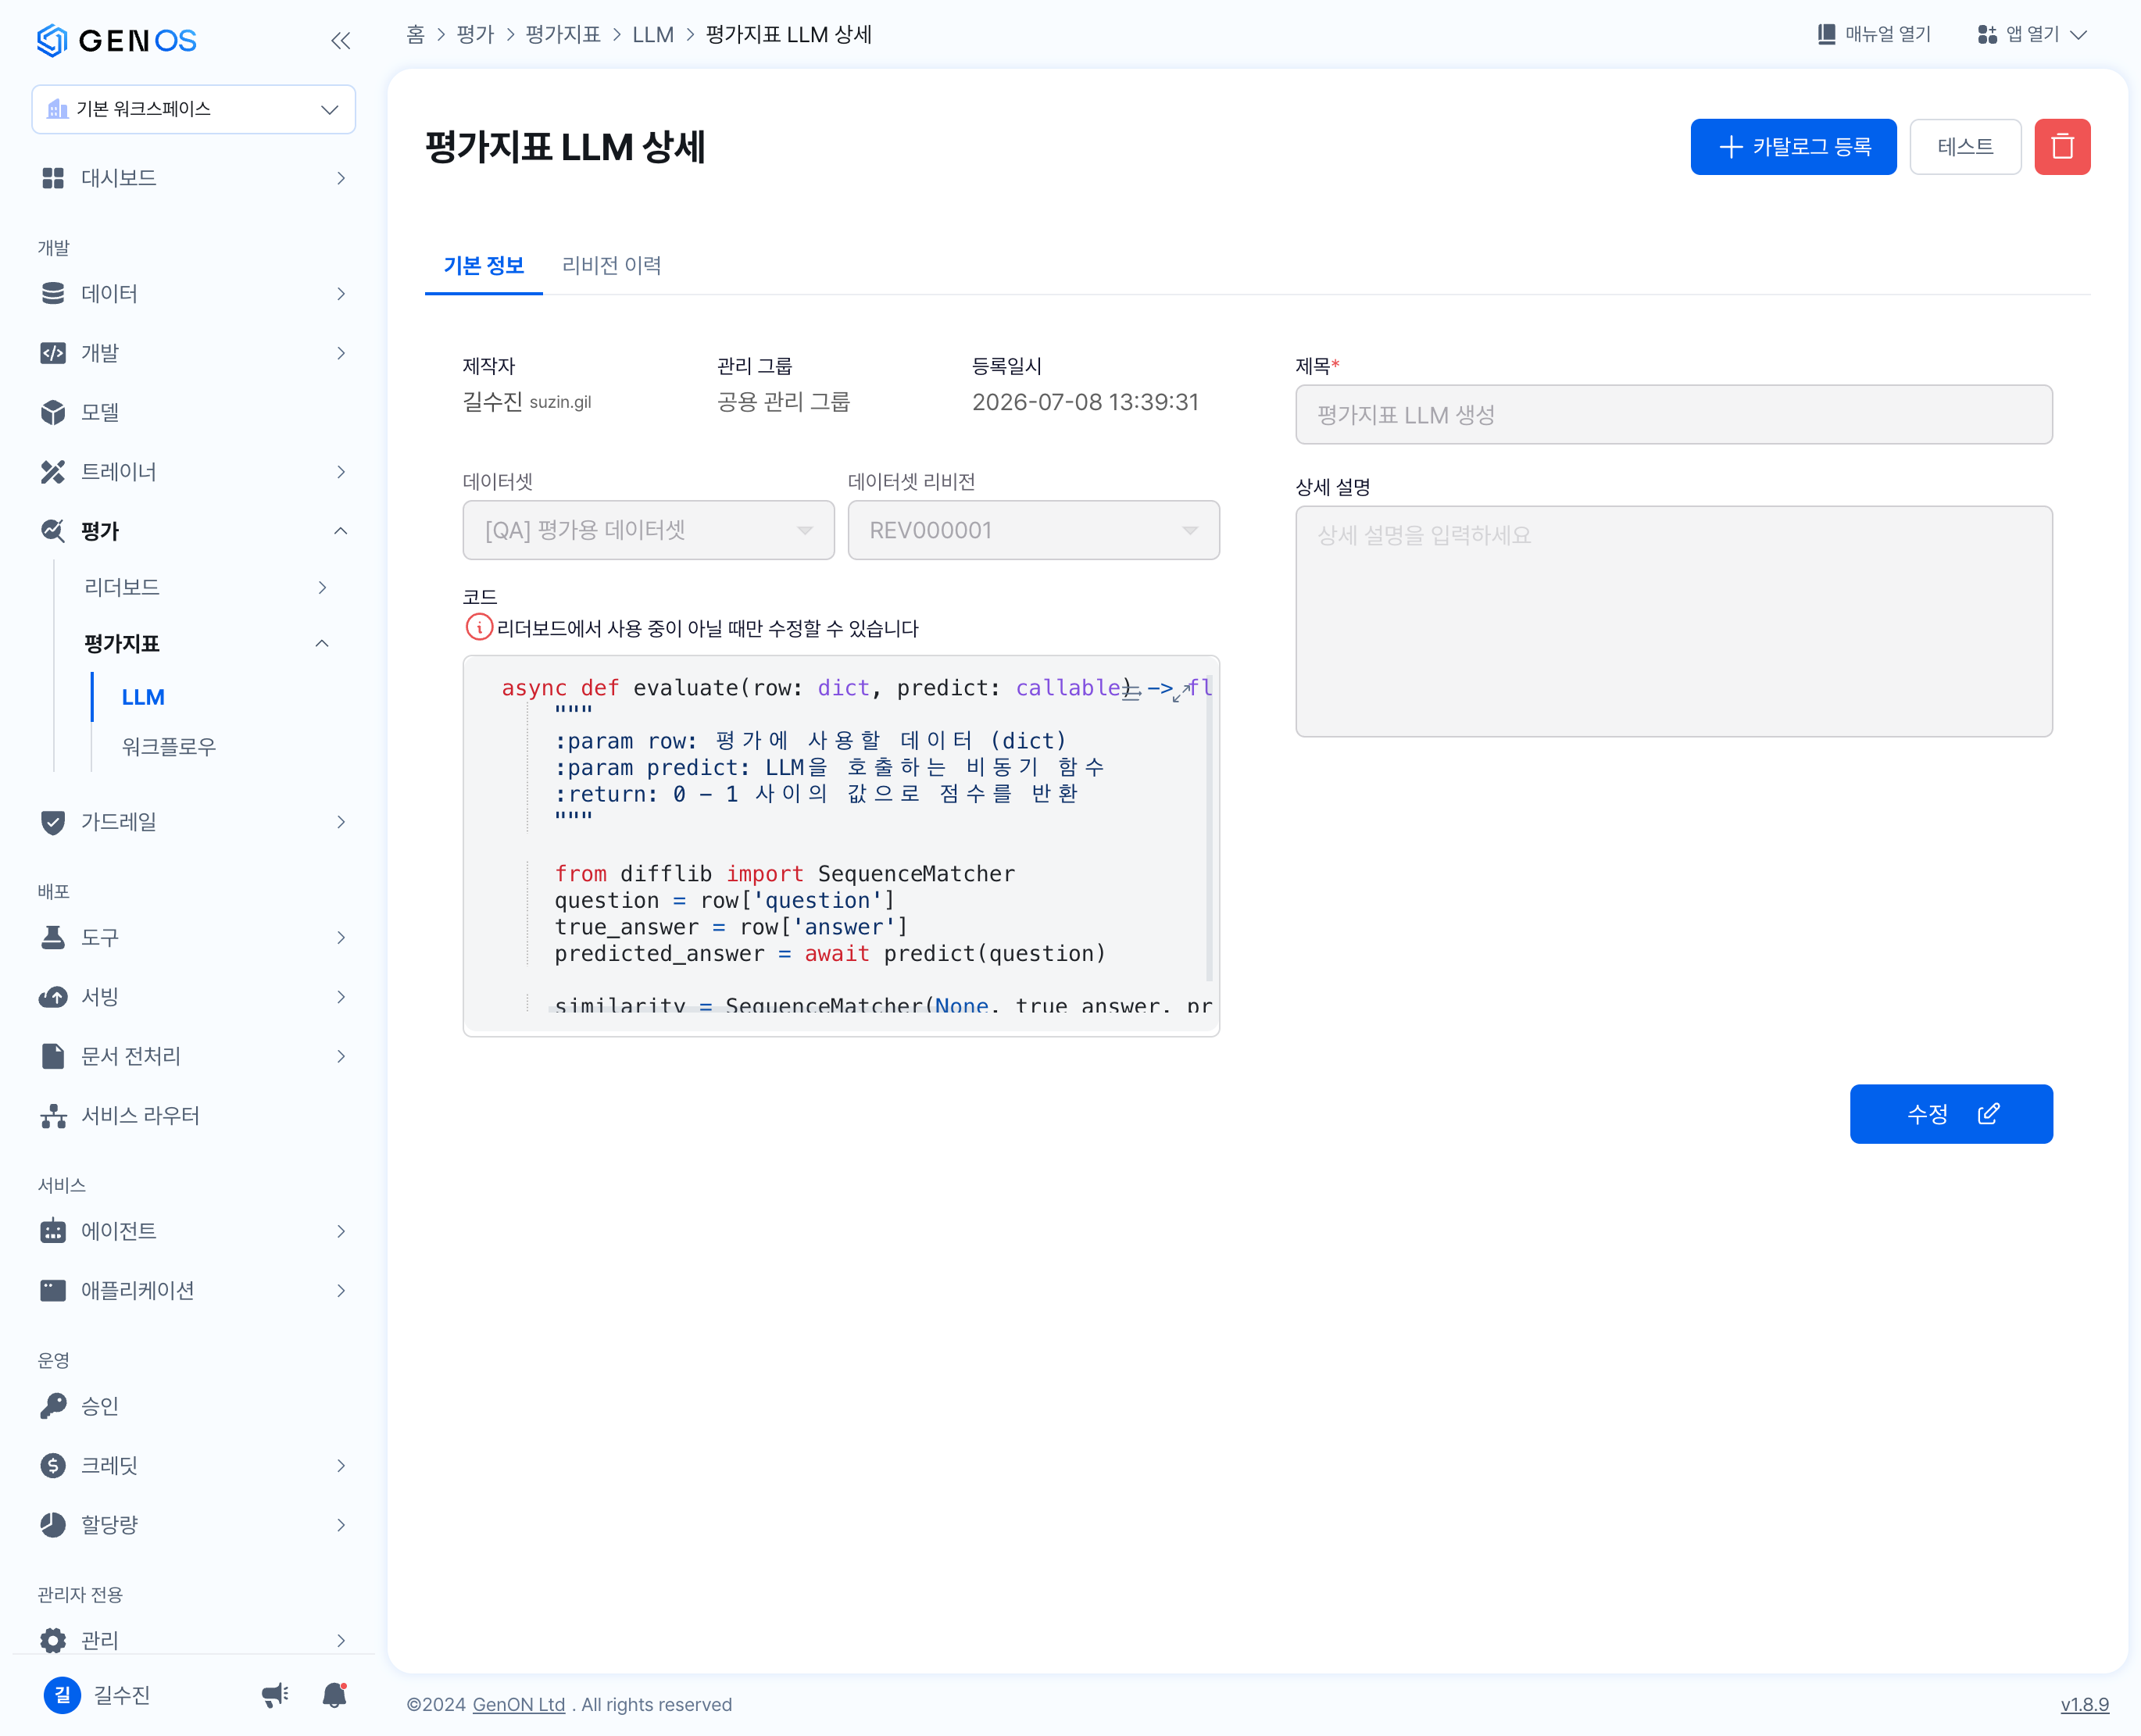
Task: Click into the 상세 설명 text area
Action: (x=1673, y=621)
